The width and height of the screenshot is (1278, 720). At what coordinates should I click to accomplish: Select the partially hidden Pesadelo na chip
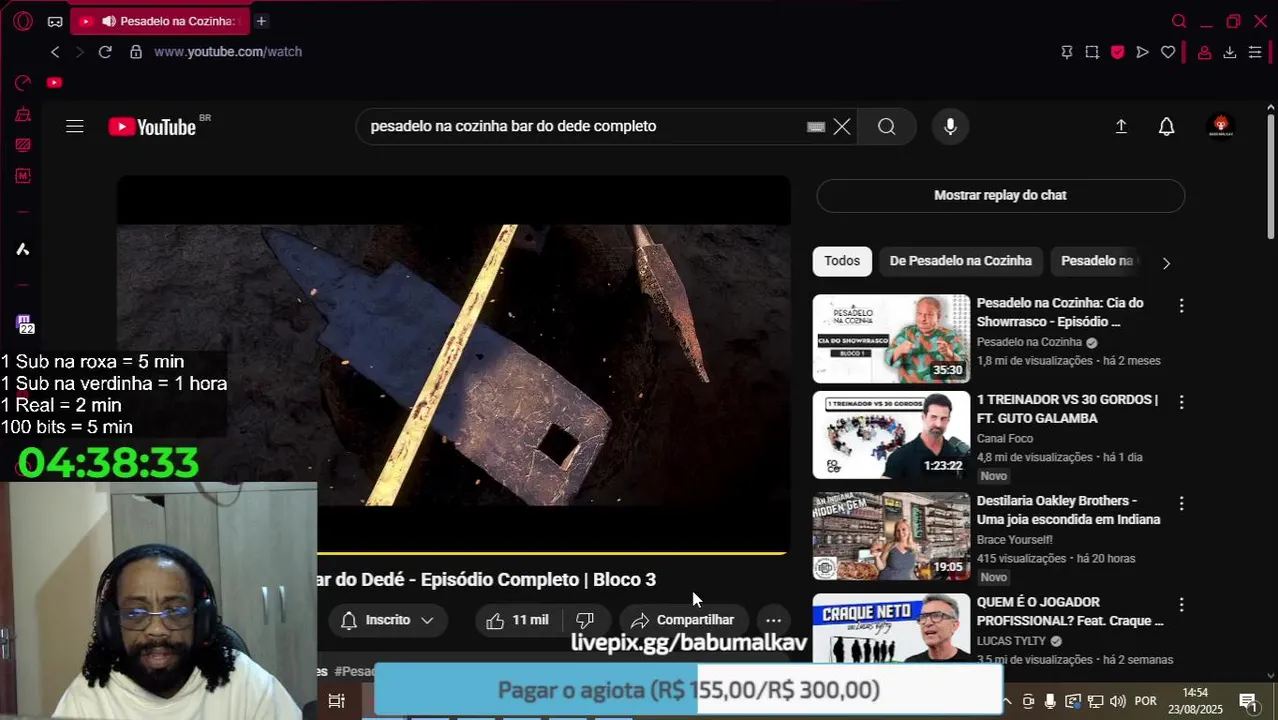(1097, 261)
